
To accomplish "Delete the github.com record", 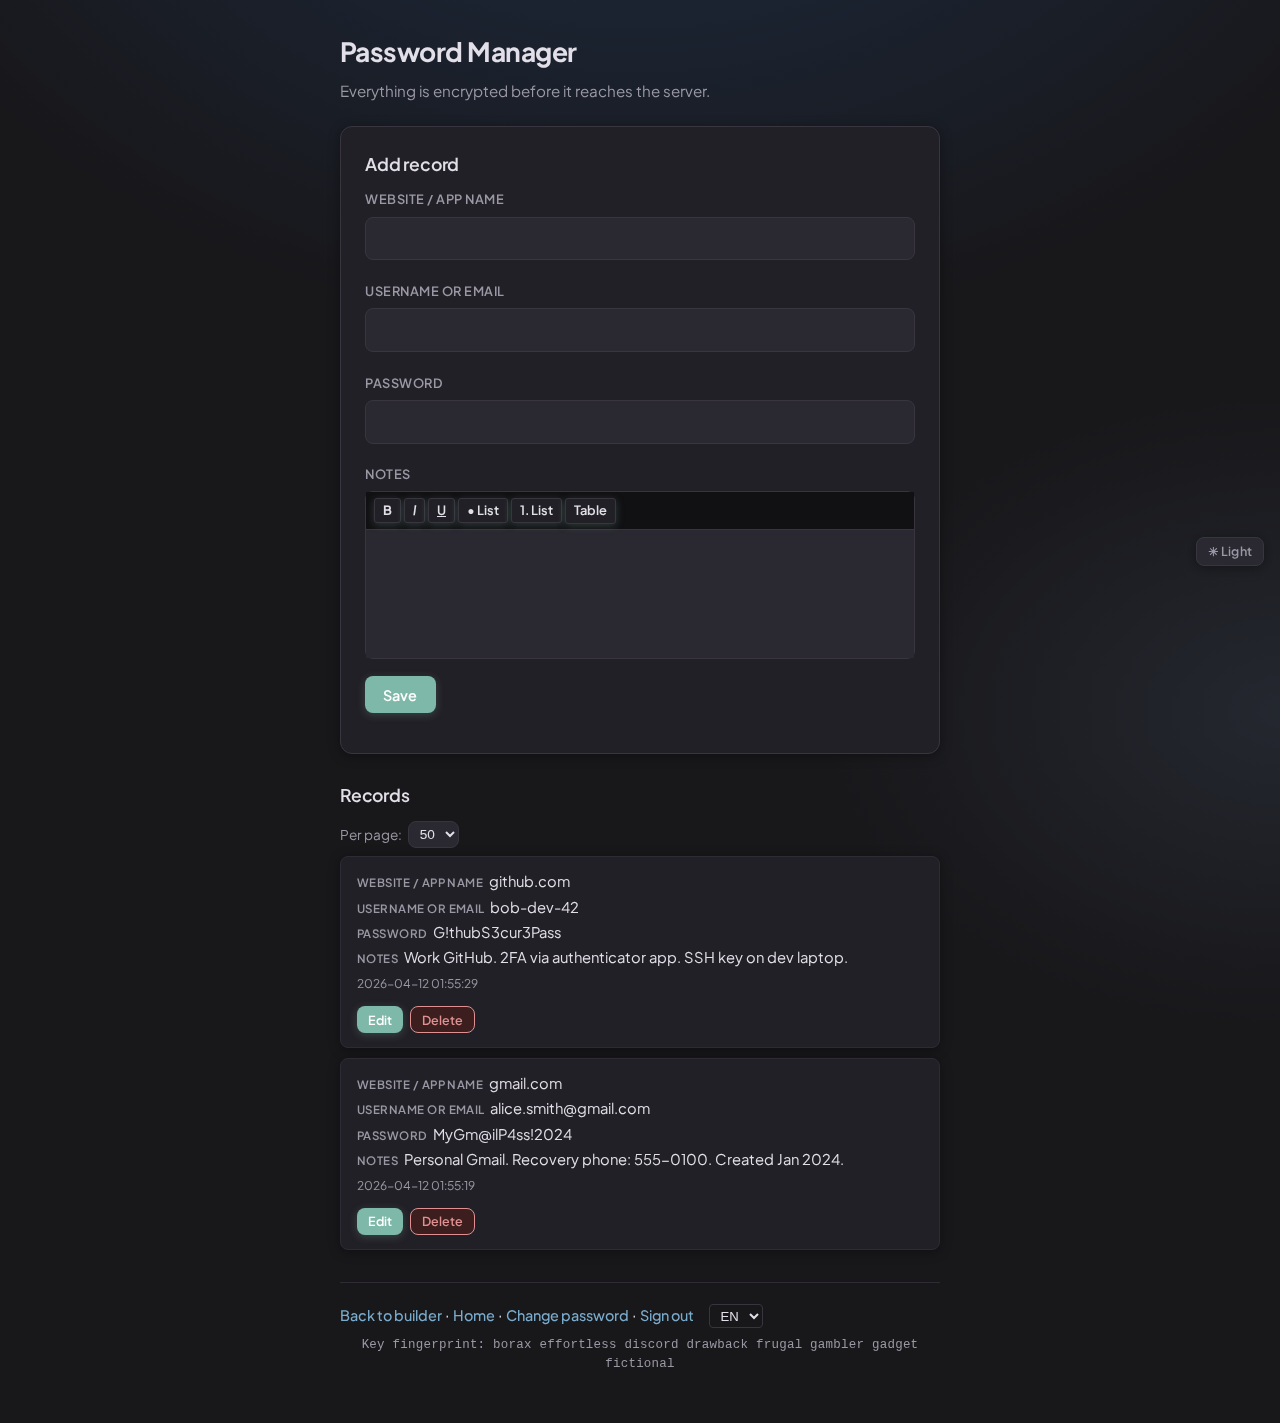I will [442, 1020].
